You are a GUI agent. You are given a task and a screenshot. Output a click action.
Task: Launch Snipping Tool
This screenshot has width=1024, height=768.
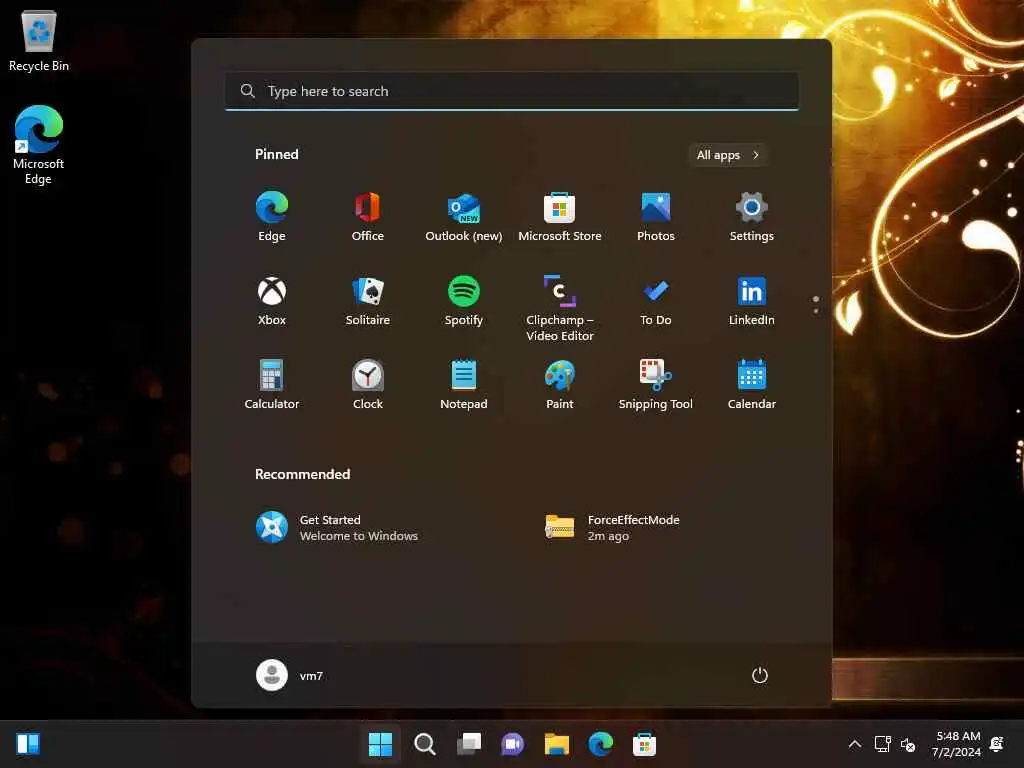656,385
